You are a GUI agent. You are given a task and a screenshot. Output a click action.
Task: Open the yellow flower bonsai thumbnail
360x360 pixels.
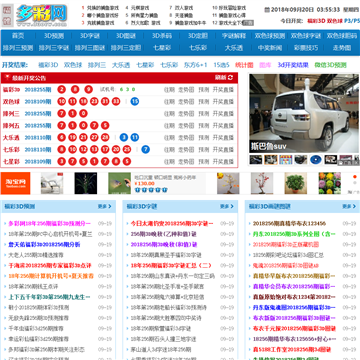pyautogui.click(x=228, y=183)
